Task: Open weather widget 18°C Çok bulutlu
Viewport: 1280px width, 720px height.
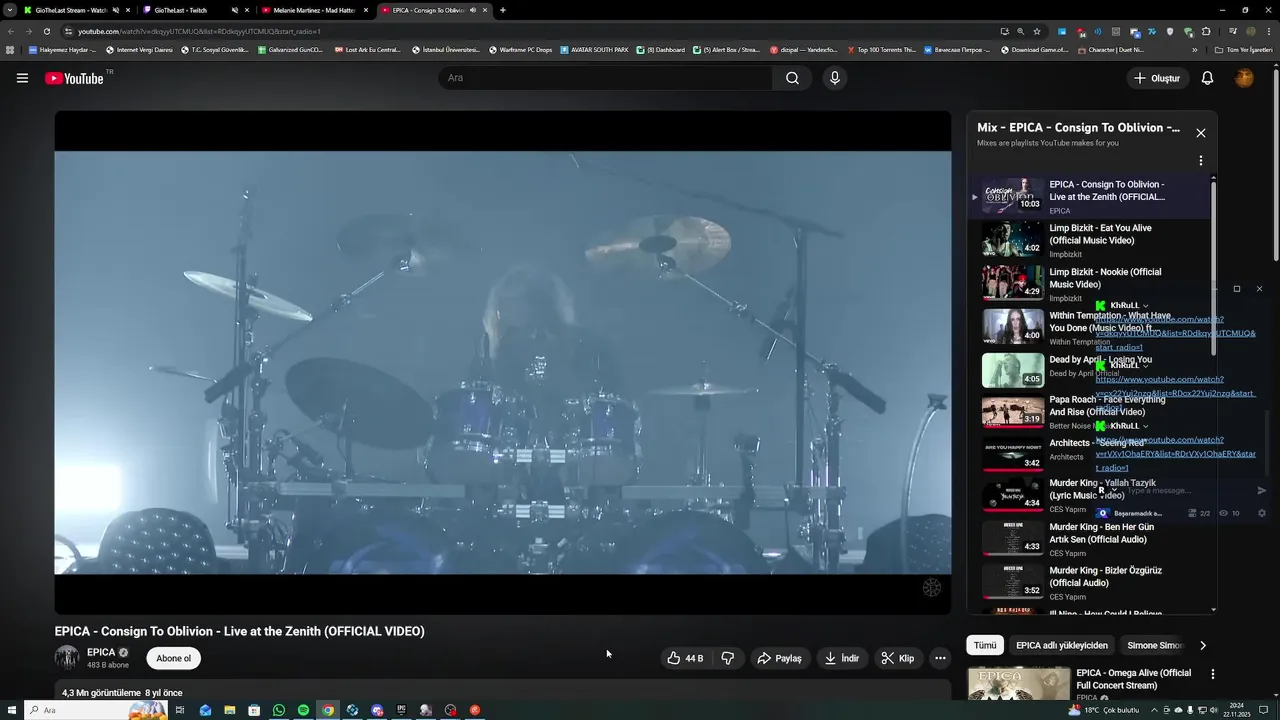Action: pos(1103,710)
